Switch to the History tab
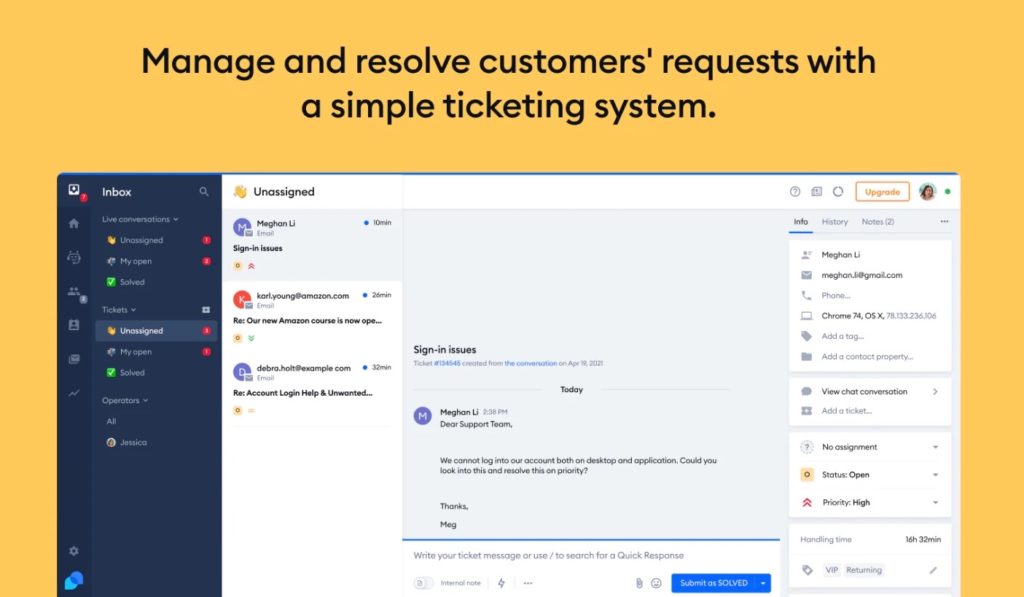The width and height of the screenshot is (1024, 597). coord(834,222)
